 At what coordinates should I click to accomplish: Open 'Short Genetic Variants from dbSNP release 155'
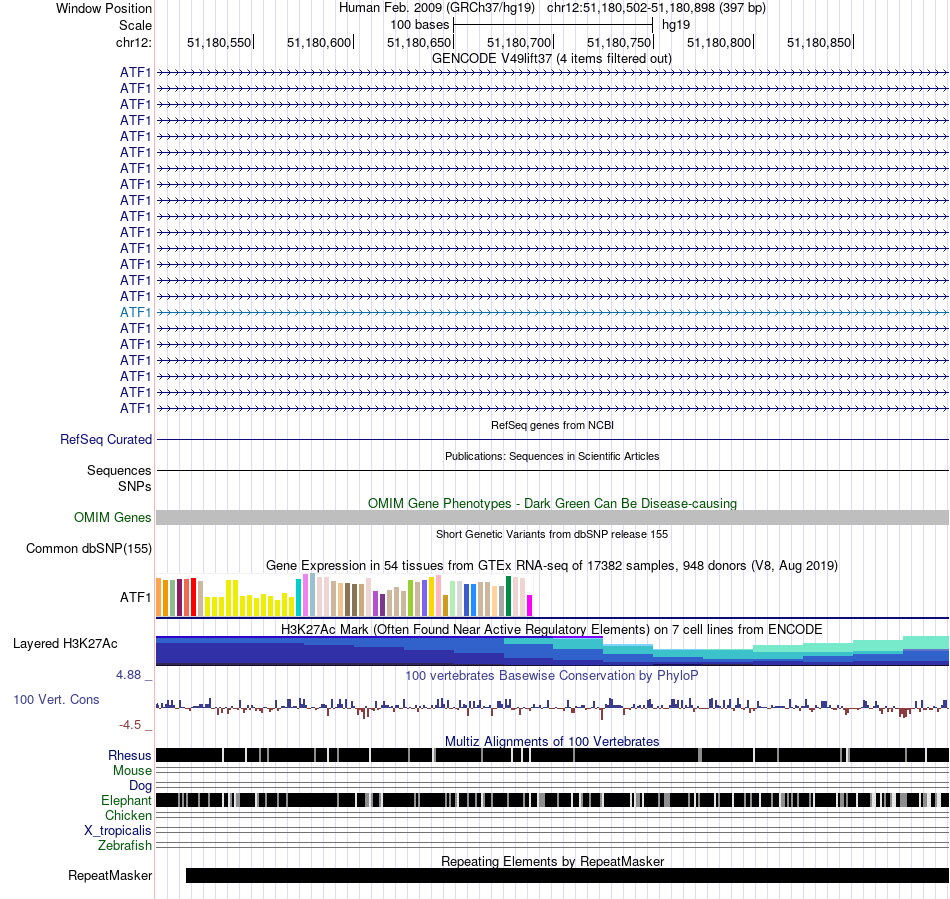[552, 534]
